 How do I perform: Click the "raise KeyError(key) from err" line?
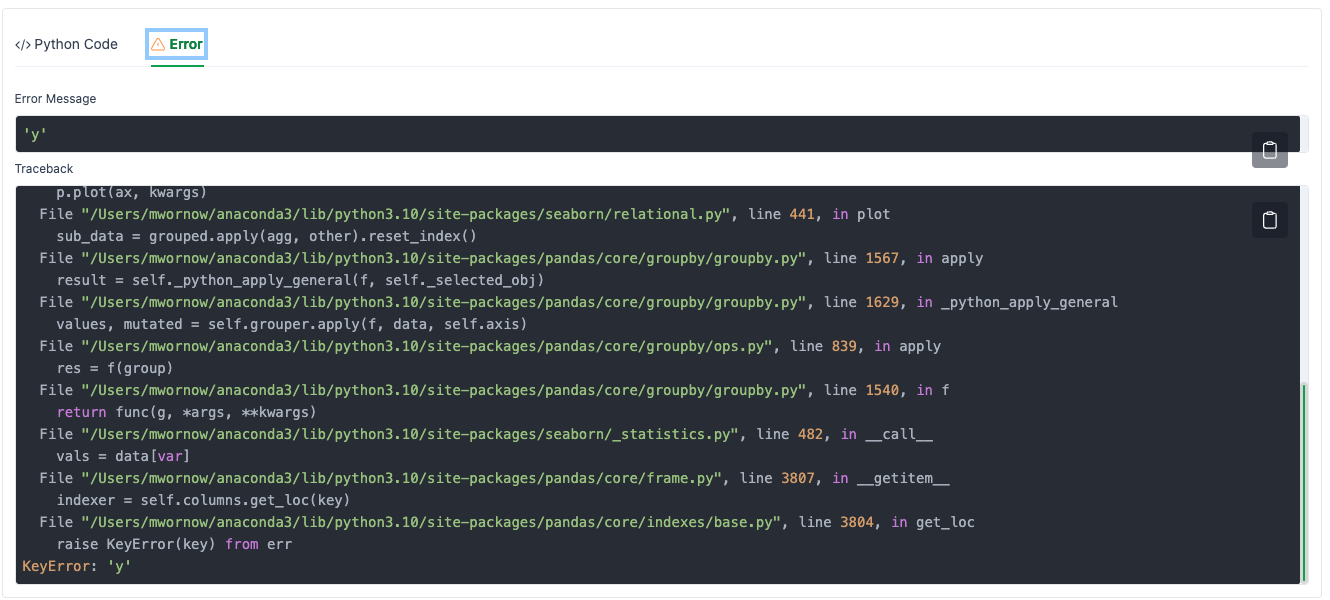175,544
